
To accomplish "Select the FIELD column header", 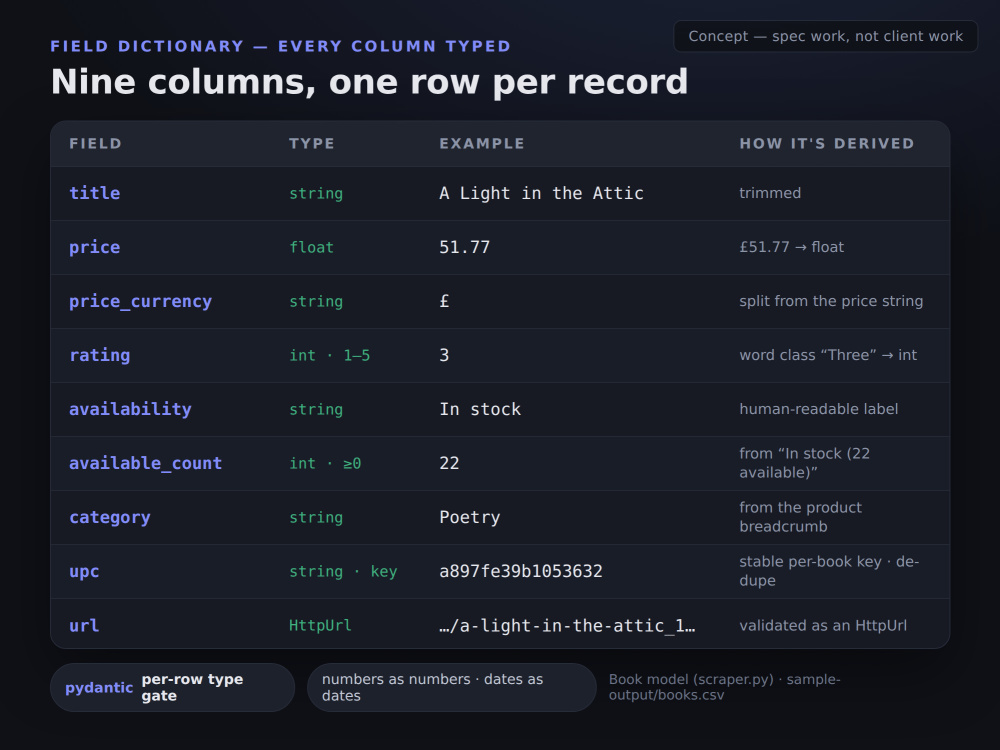I will coord(96,143).
